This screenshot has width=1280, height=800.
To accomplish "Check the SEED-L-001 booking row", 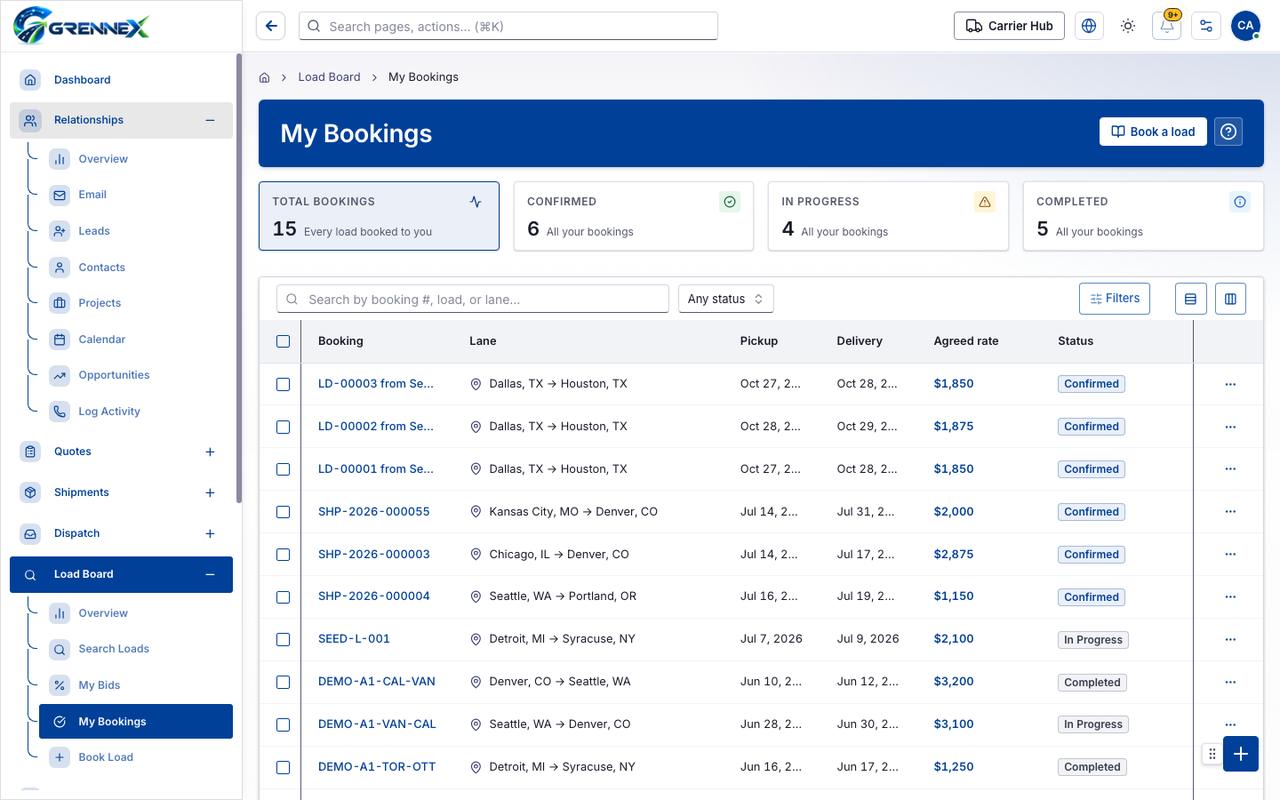I will click(x=283, y=639).
